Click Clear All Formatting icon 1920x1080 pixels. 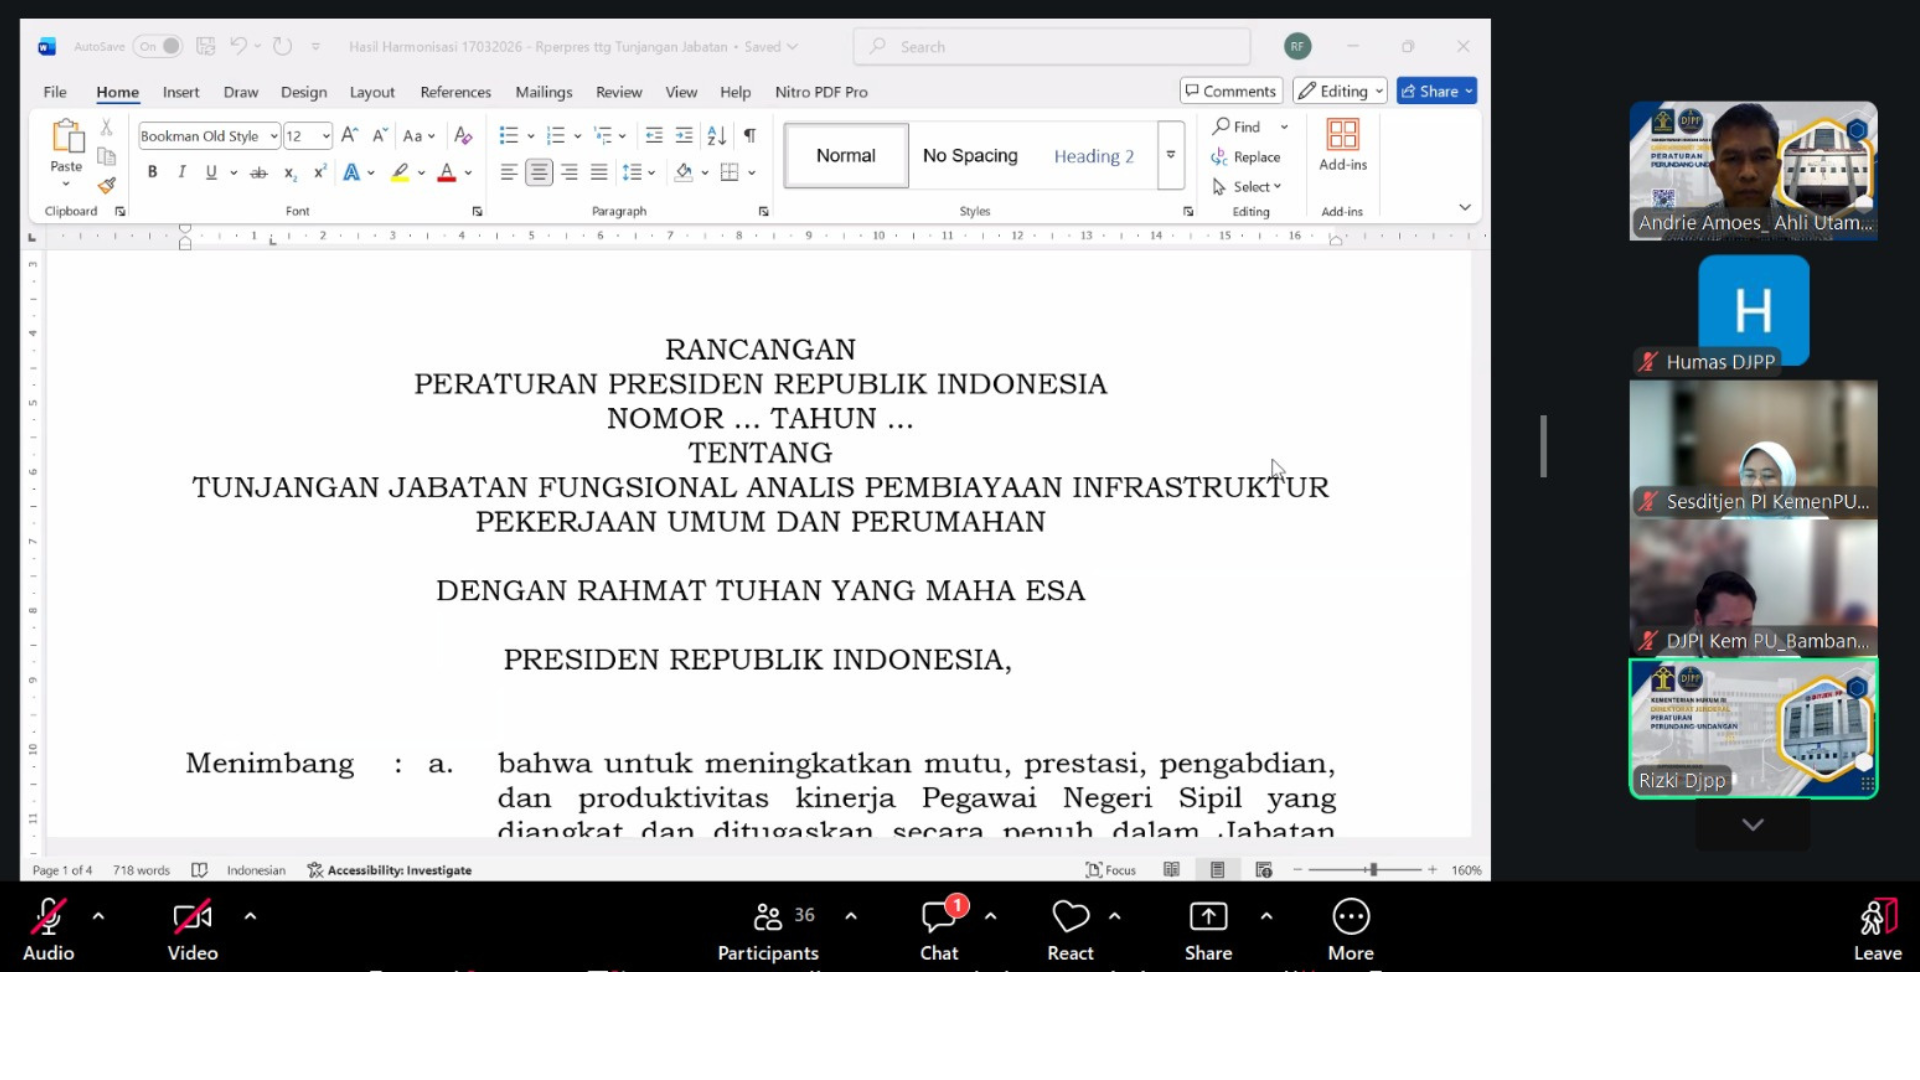[462, 135]
